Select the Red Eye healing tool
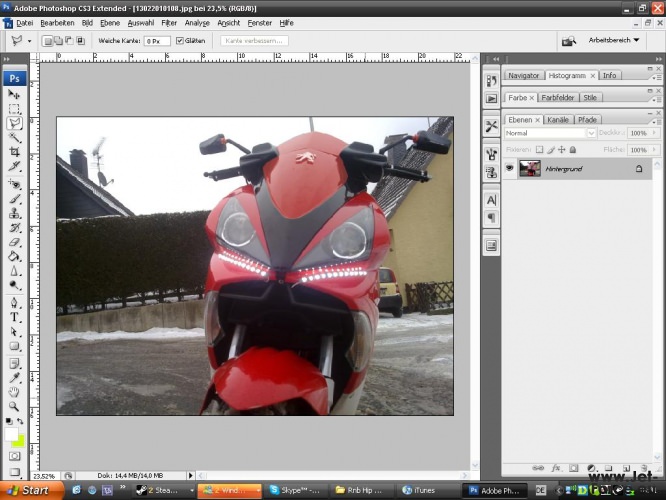This screenshot has height=500, width=666. pos(14,184)
